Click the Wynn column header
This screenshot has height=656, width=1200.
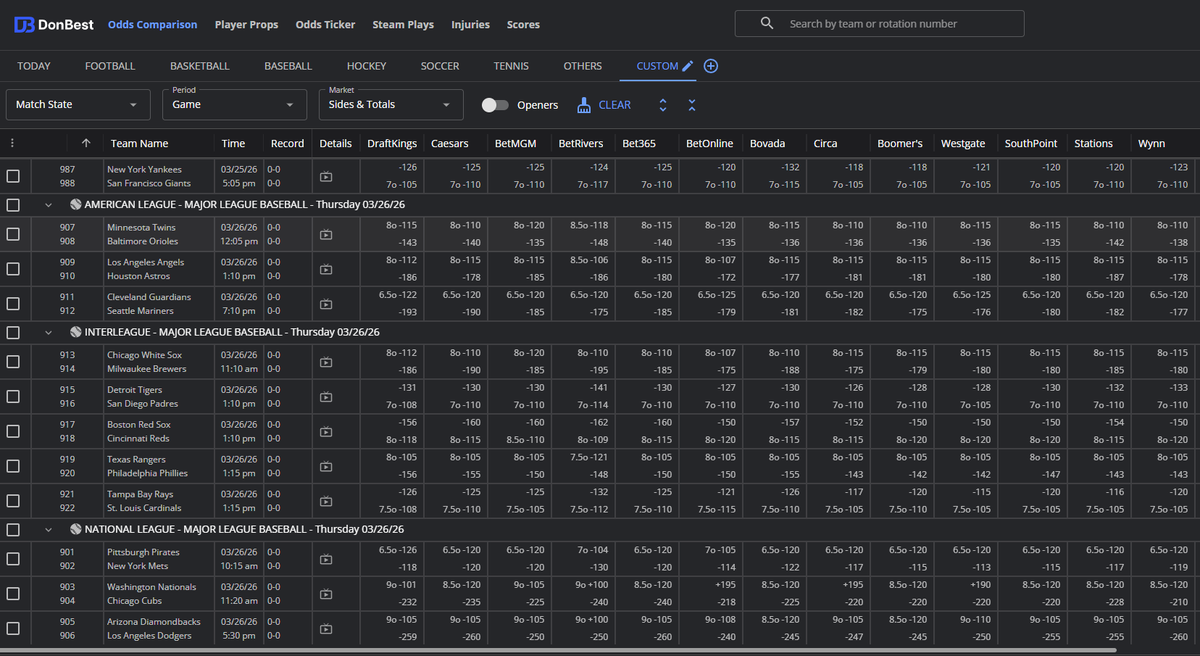[1151, 143]
